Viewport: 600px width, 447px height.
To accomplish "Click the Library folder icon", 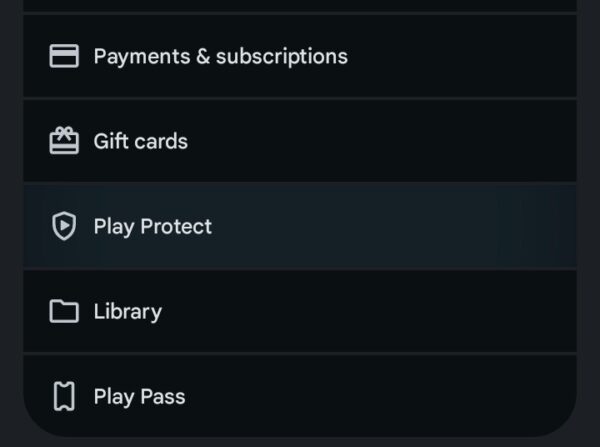I will pyautogui.click(x=64, y=312).
